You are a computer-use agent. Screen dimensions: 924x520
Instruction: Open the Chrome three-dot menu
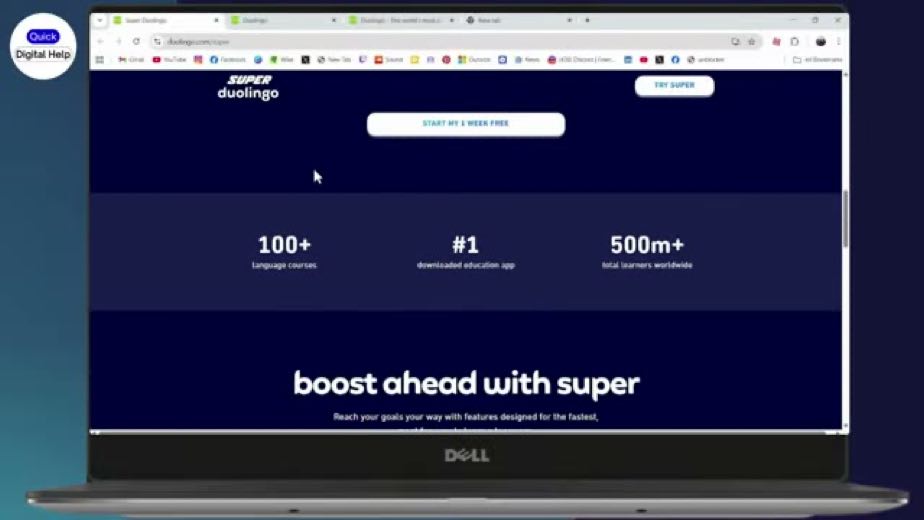839,42
